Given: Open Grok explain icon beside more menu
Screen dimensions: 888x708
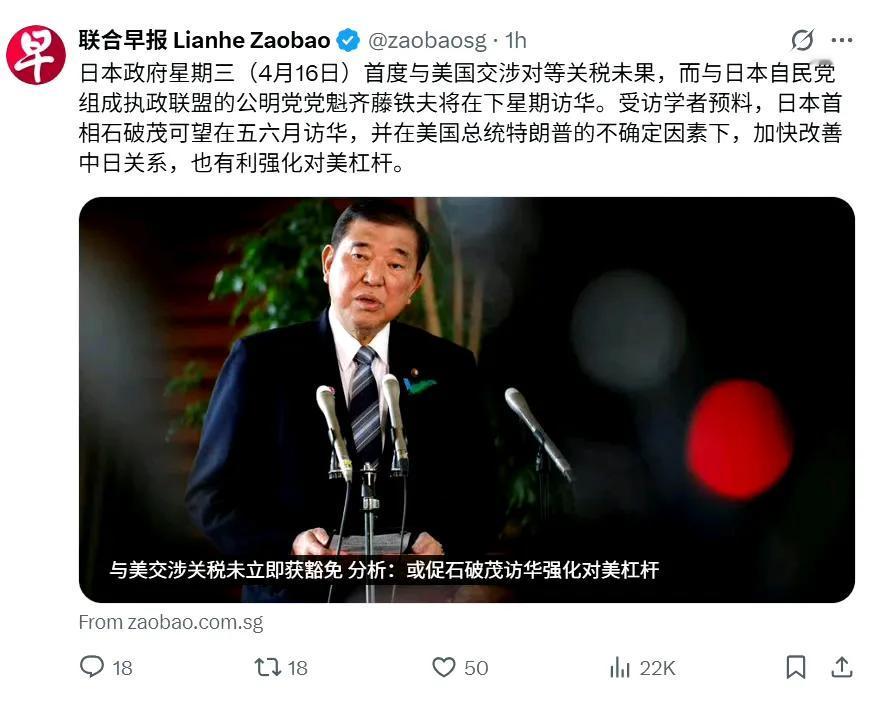Looking at the screenshot, I should [x=802, y=40].
